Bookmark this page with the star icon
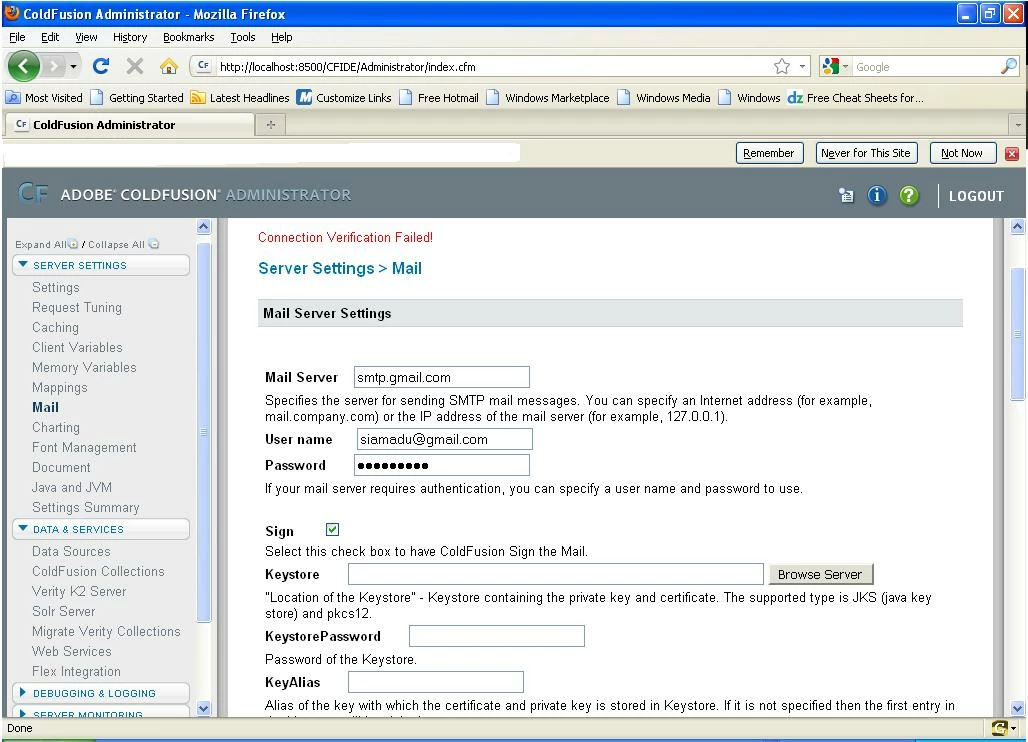 pyautogui.click(x=781, y=66)
